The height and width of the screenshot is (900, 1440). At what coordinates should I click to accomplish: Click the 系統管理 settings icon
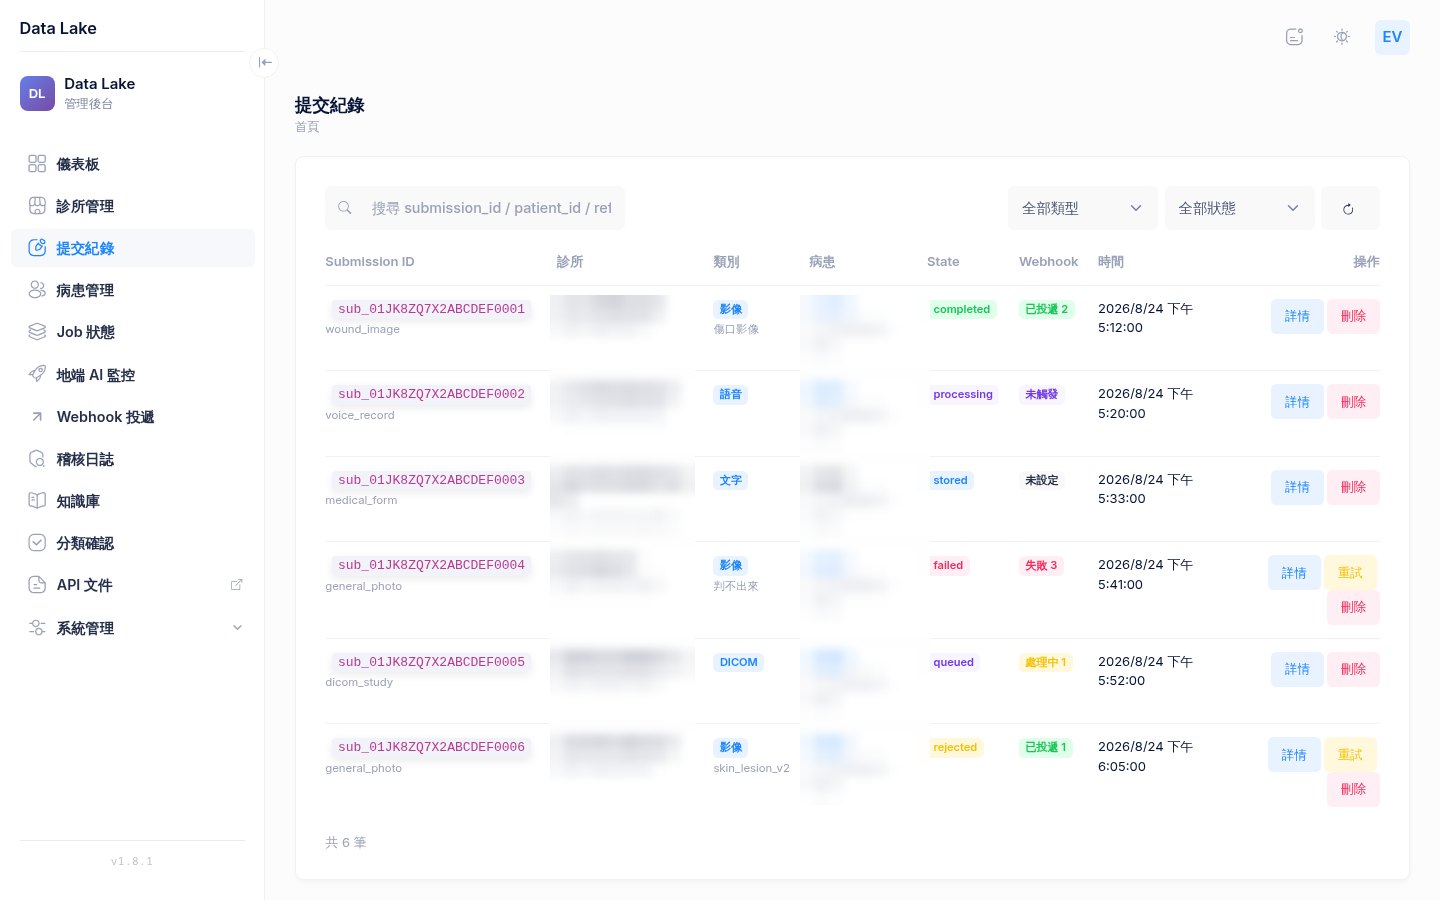click(x=37, y=628)
